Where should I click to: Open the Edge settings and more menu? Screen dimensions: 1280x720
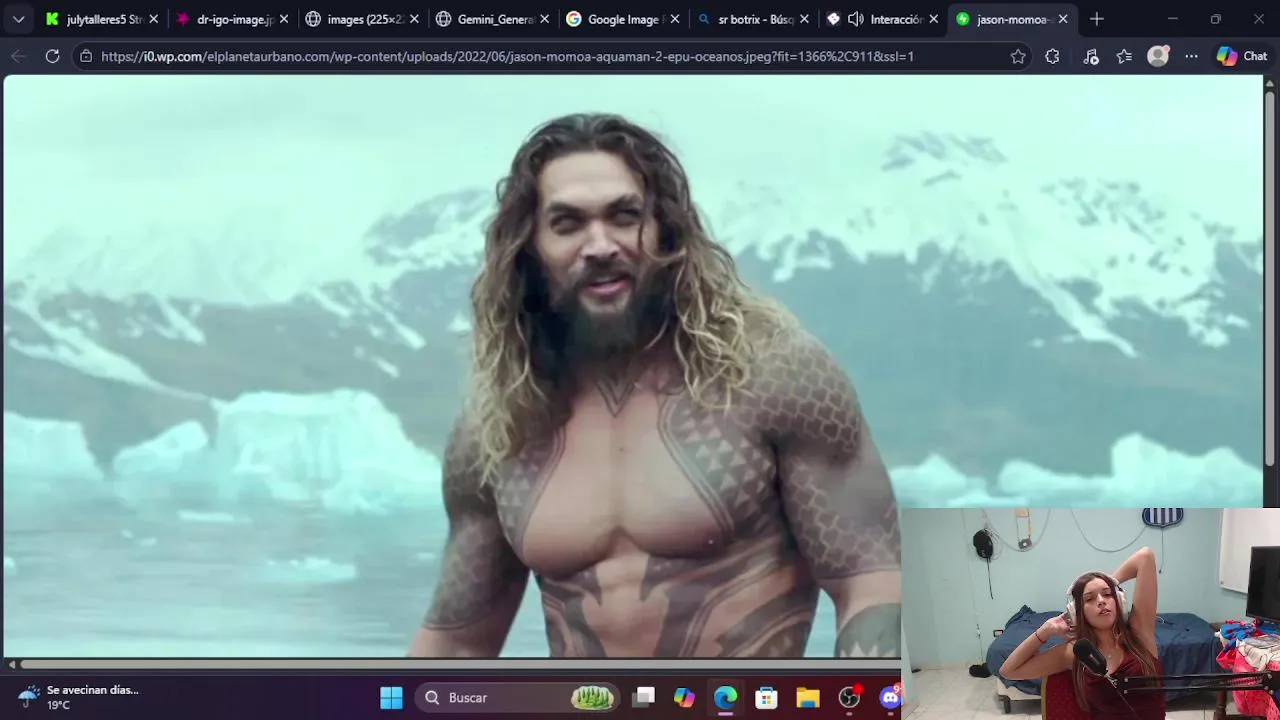(x=1191, y=56)
